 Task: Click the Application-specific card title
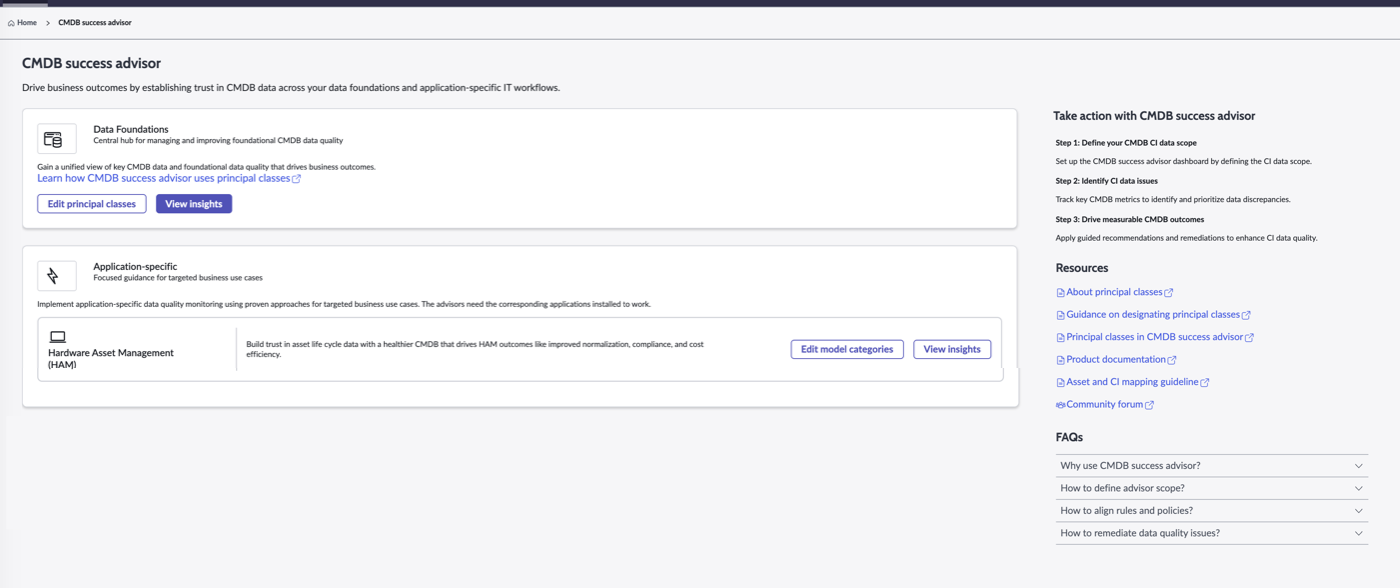[x=135, y=266]
